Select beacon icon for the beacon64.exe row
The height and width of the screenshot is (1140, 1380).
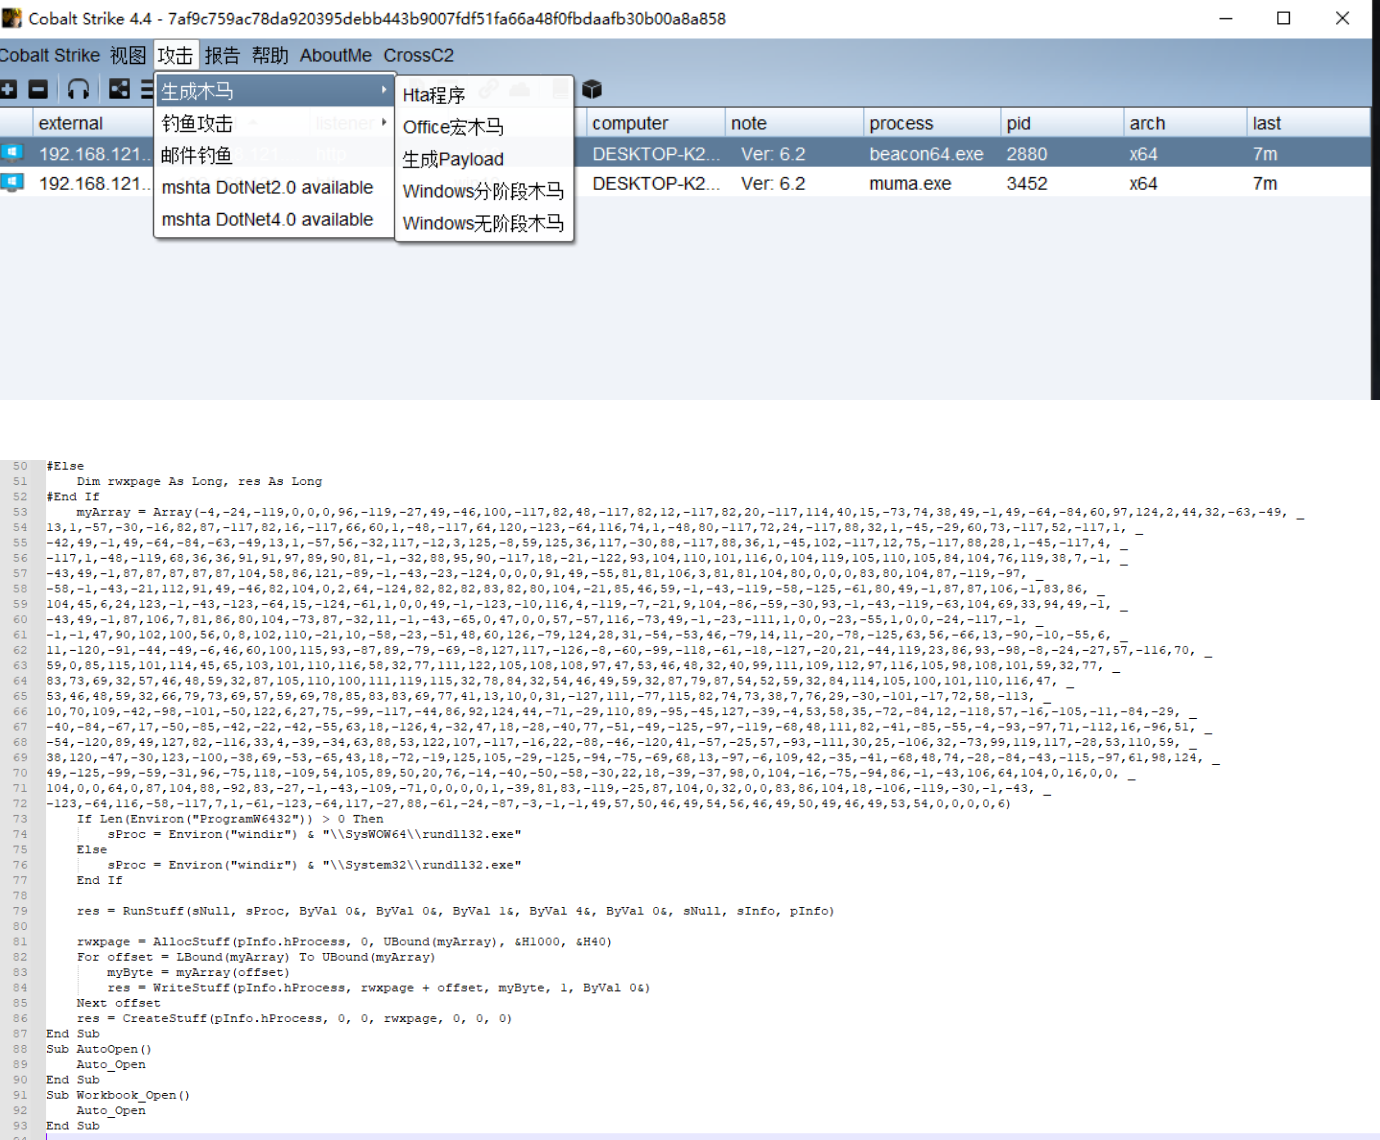[12, 153]
